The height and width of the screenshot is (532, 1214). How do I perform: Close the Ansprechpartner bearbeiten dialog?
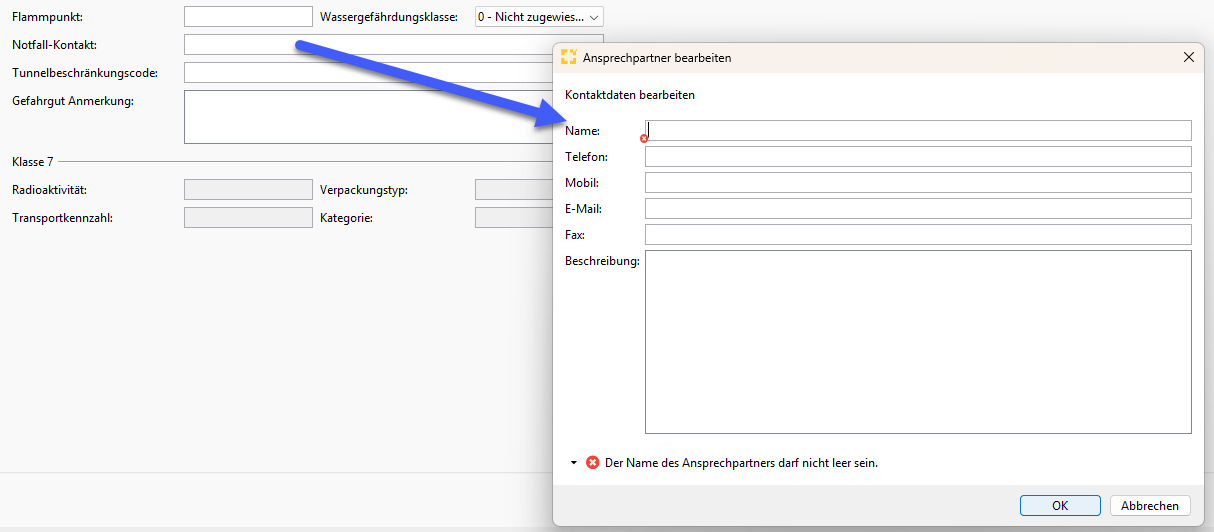tap(1189, 58)
